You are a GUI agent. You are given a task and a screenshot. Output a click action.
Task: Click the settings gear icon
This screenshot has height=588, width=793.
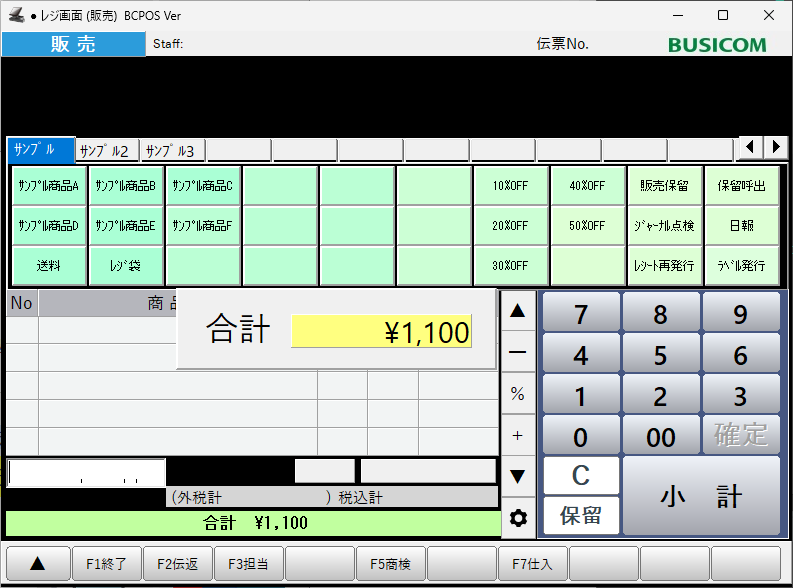click(x=517, y=518)
